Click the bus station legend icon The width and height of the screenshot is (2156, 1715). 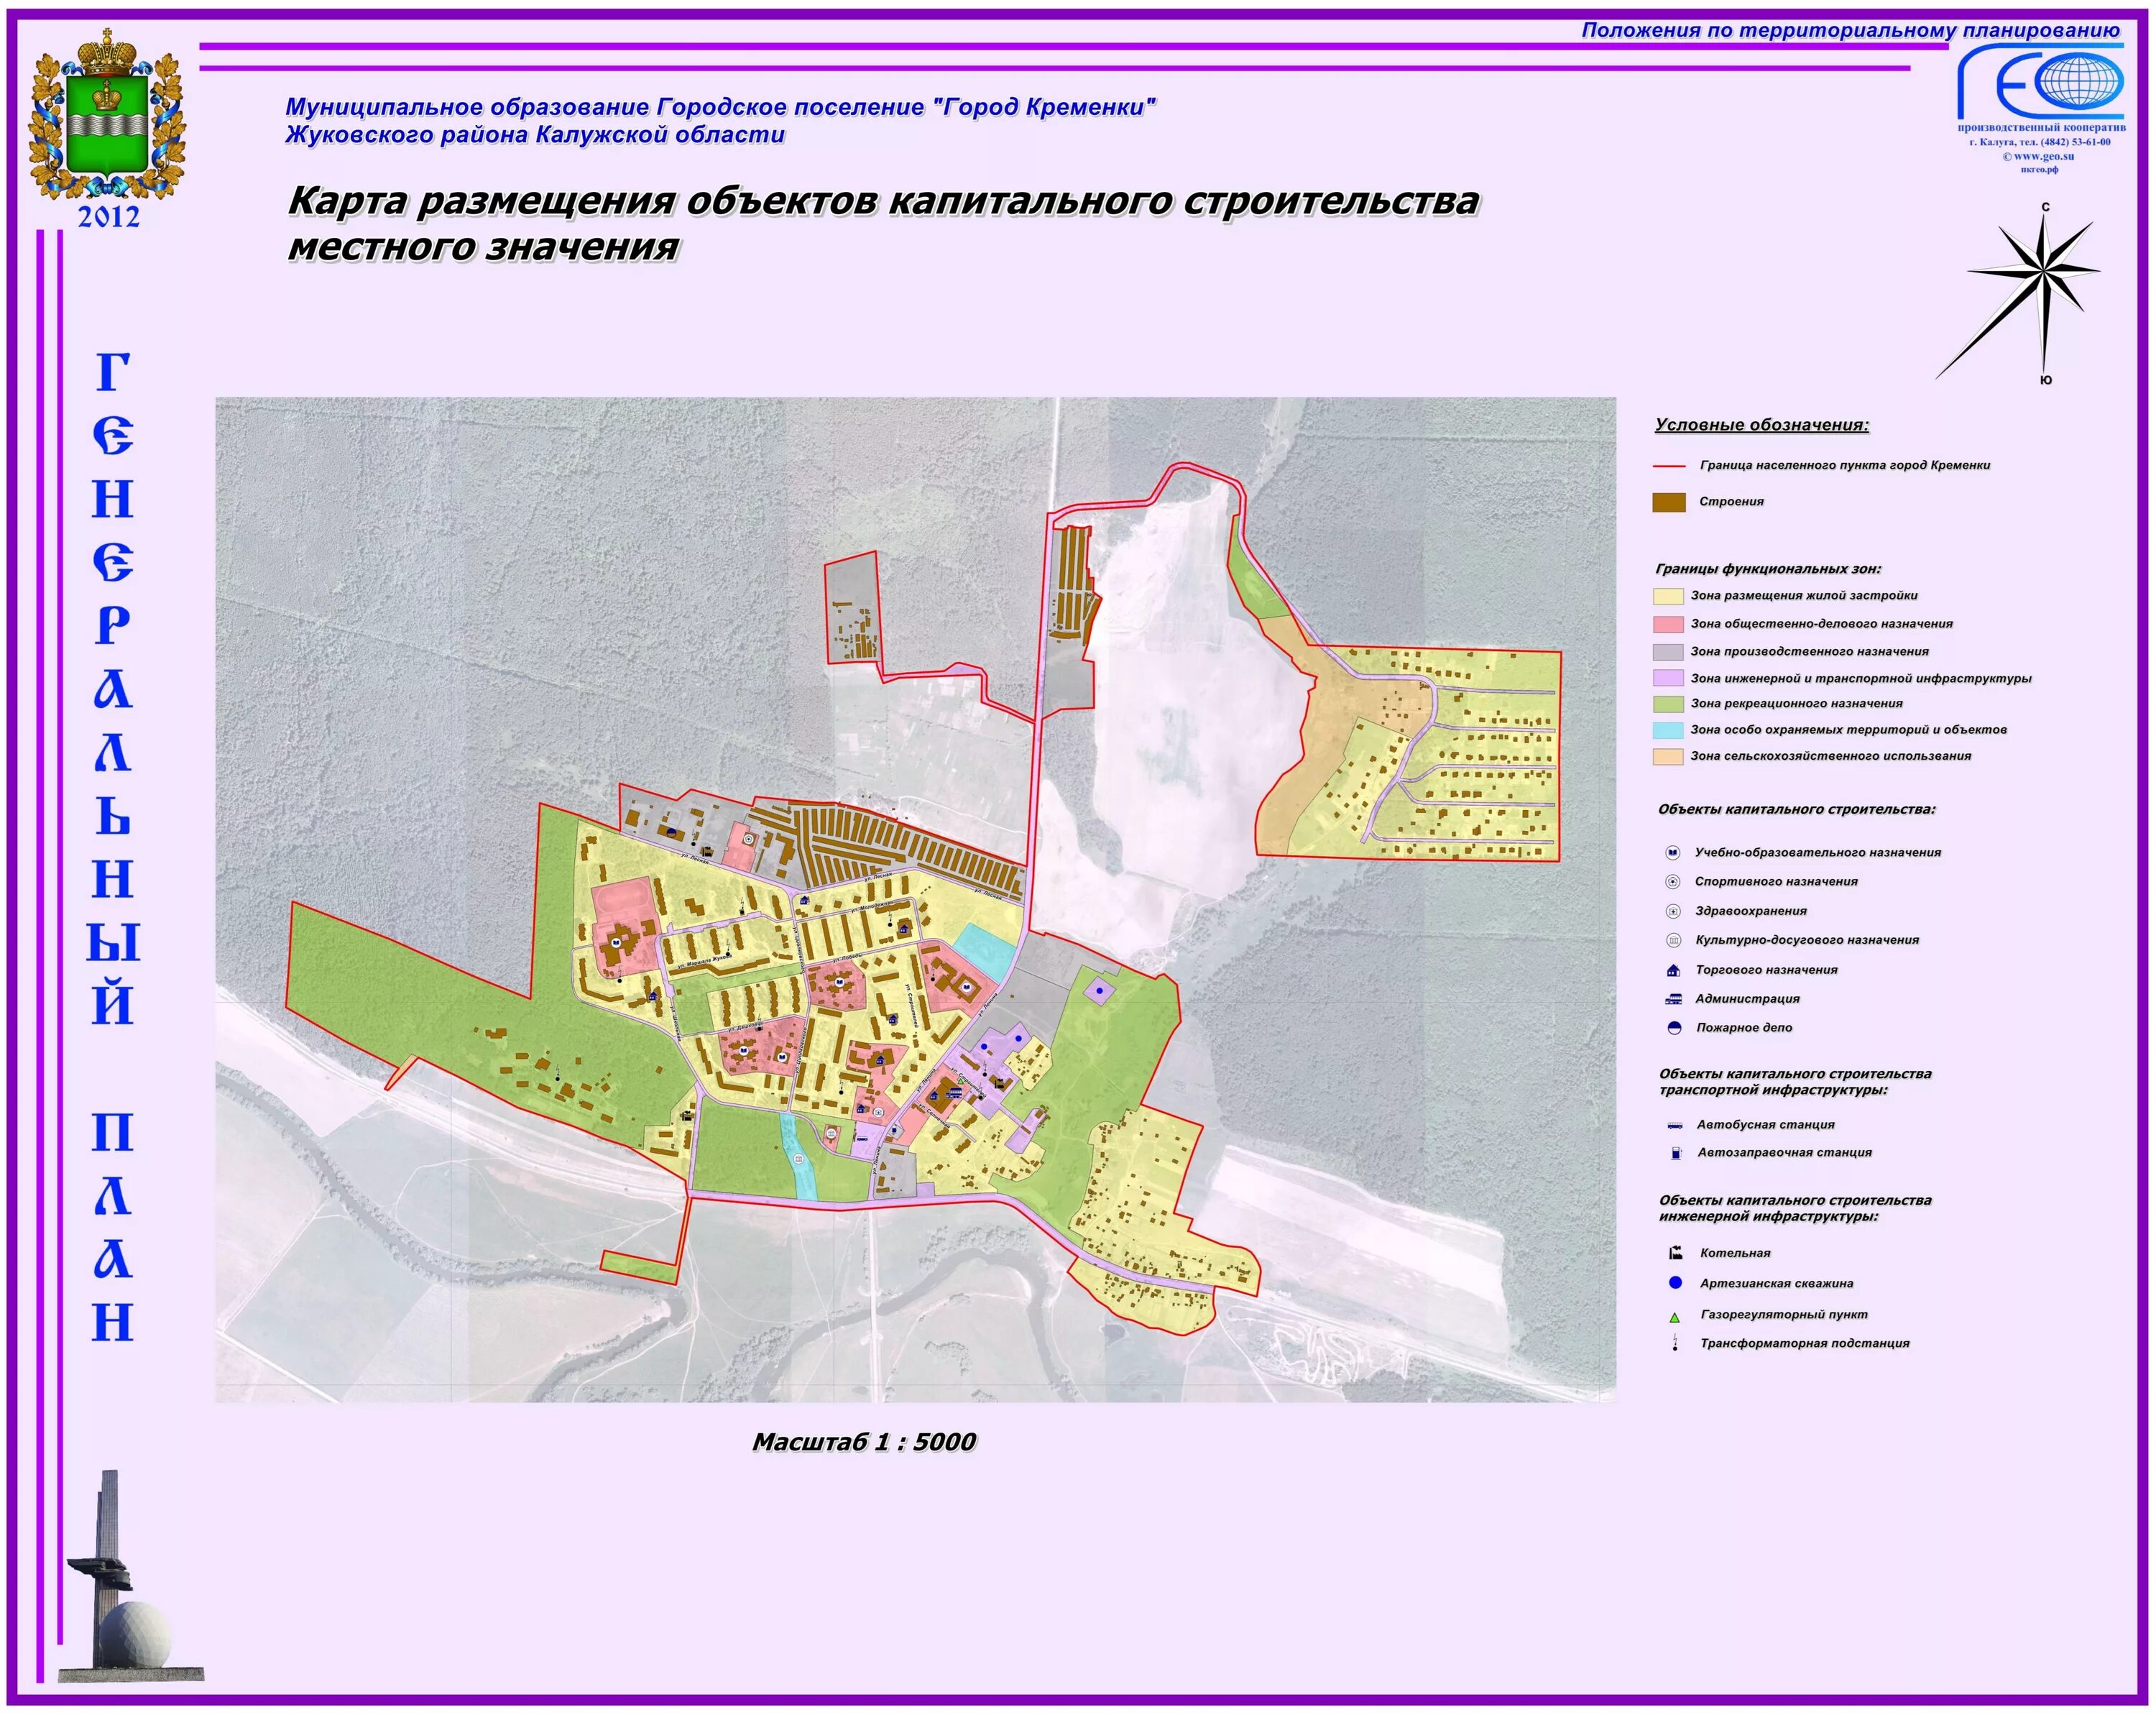click(1675, 1125)
